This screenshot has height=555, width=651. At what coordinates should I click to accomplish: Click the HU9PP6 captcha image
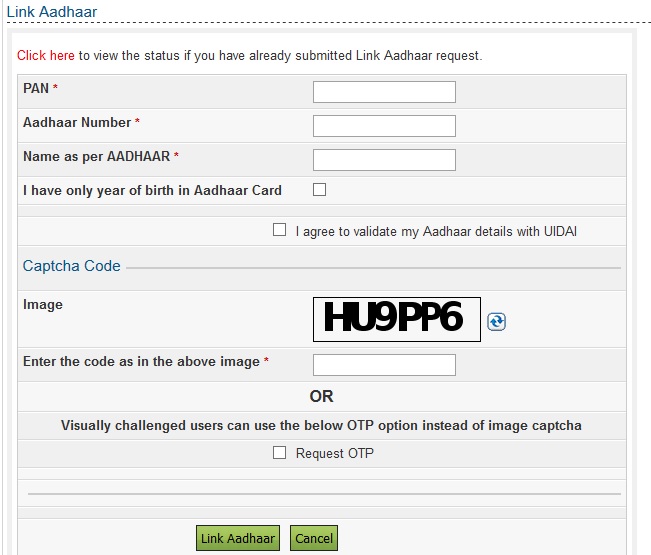click(x=396, y=319)
